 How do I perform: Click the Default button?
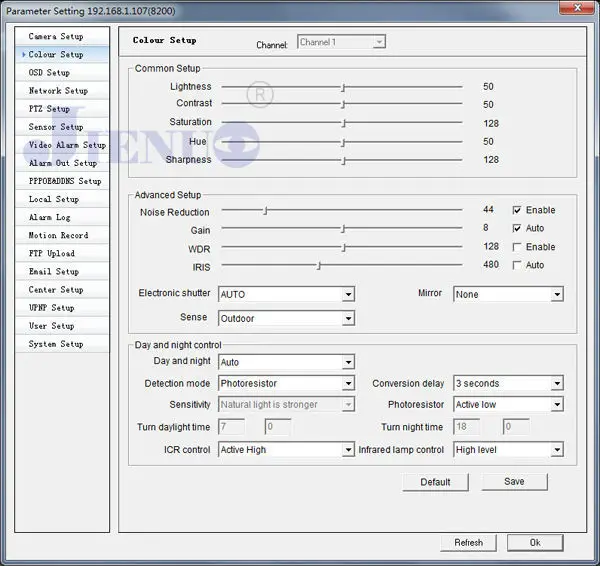pos(435,482)
